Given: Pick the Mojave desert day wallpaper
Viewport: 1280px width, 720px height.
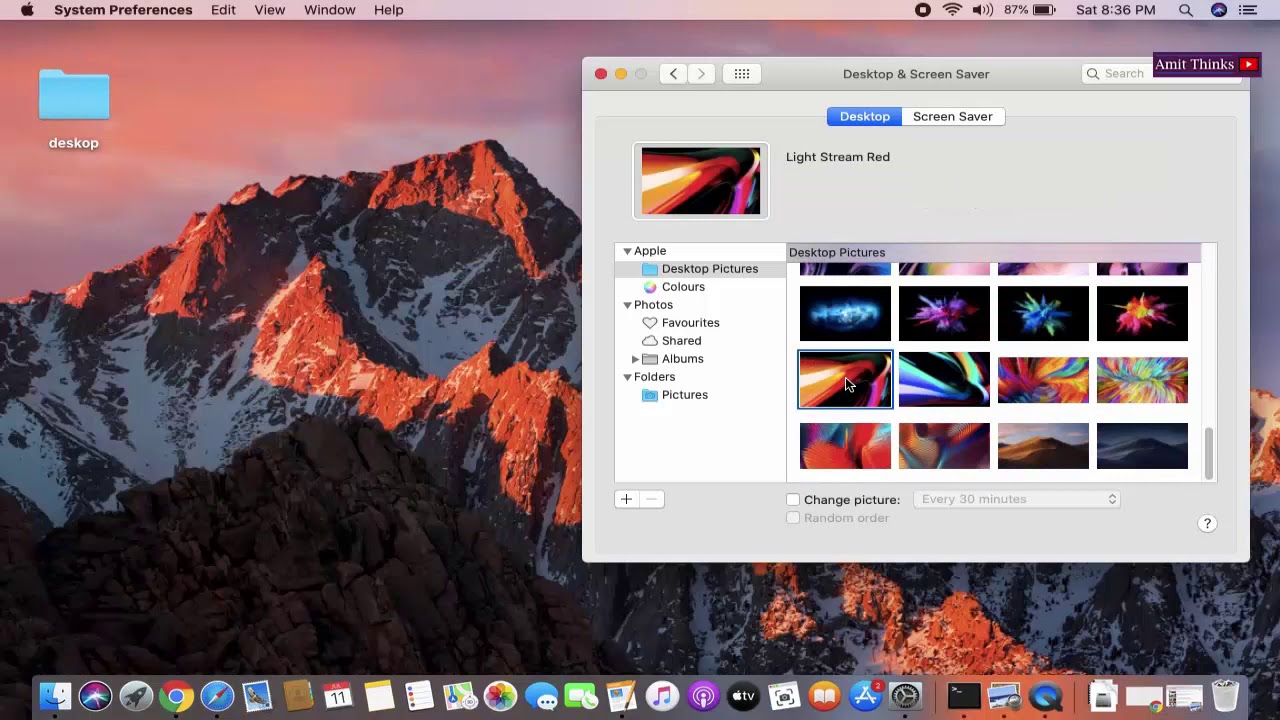Looking at the screenshot, I should (1043, 446).
